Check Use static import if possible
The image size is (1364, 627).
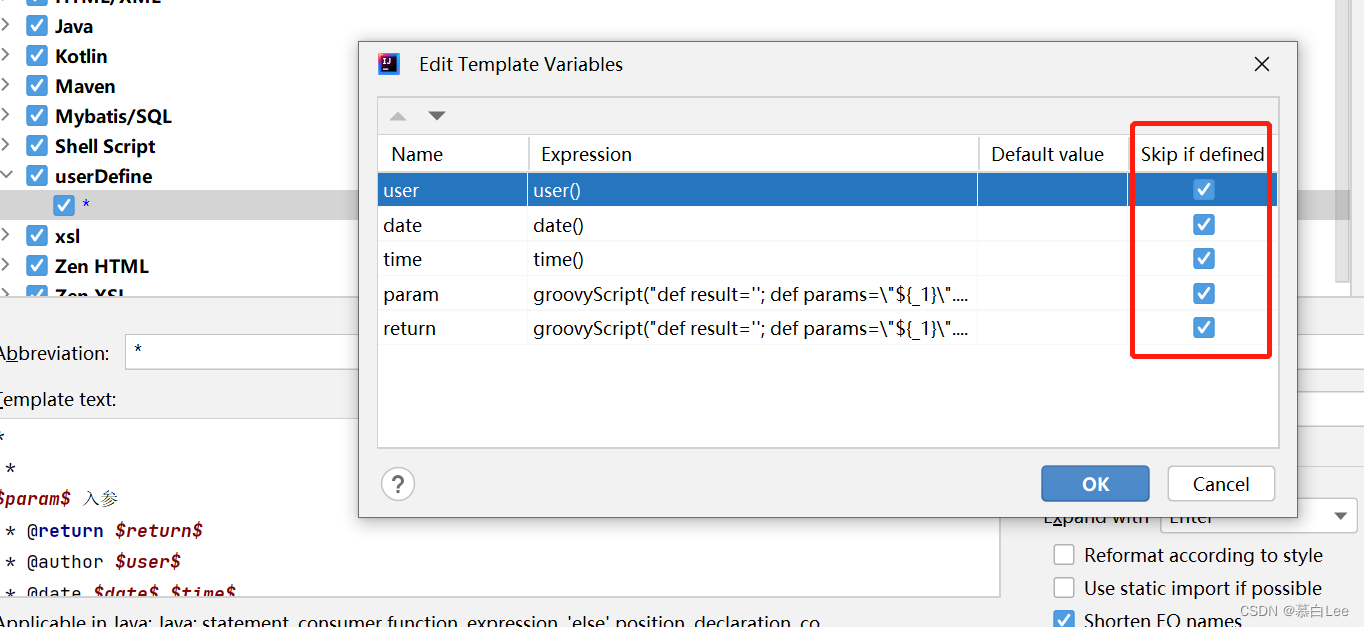[1065, 588]
